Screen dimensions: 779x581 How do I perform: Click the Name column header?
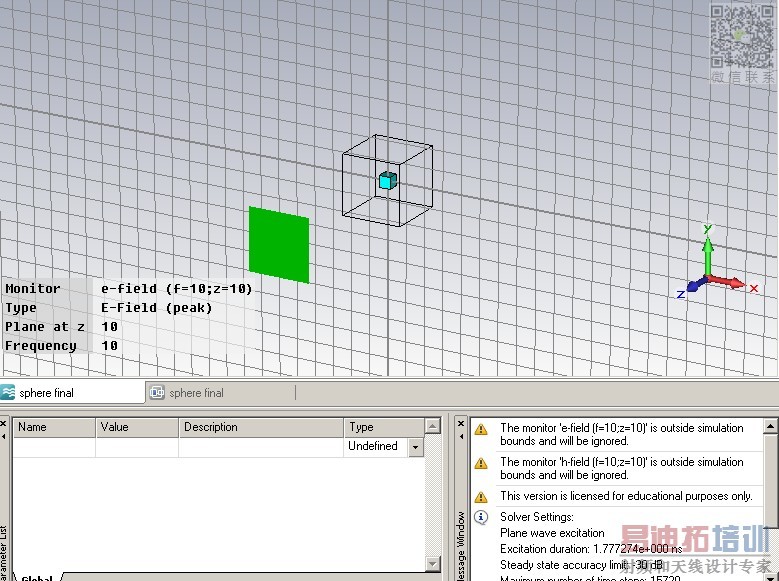coord(54,427)
